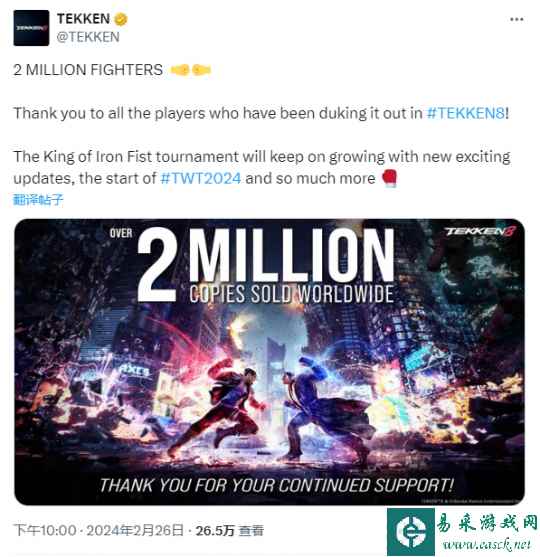Click the red boxing glove emoji
Screen dimensions: 540x557
point(389,178)
